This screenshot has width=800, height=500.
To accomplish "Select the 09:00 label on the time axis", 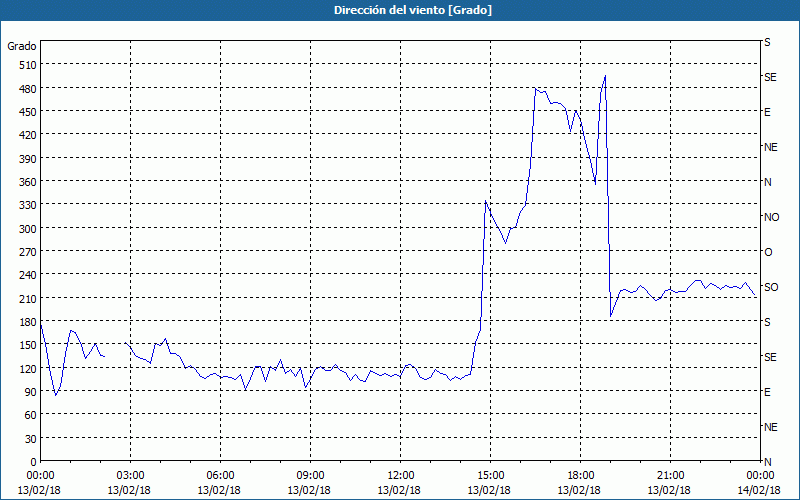I will point(310,476).
